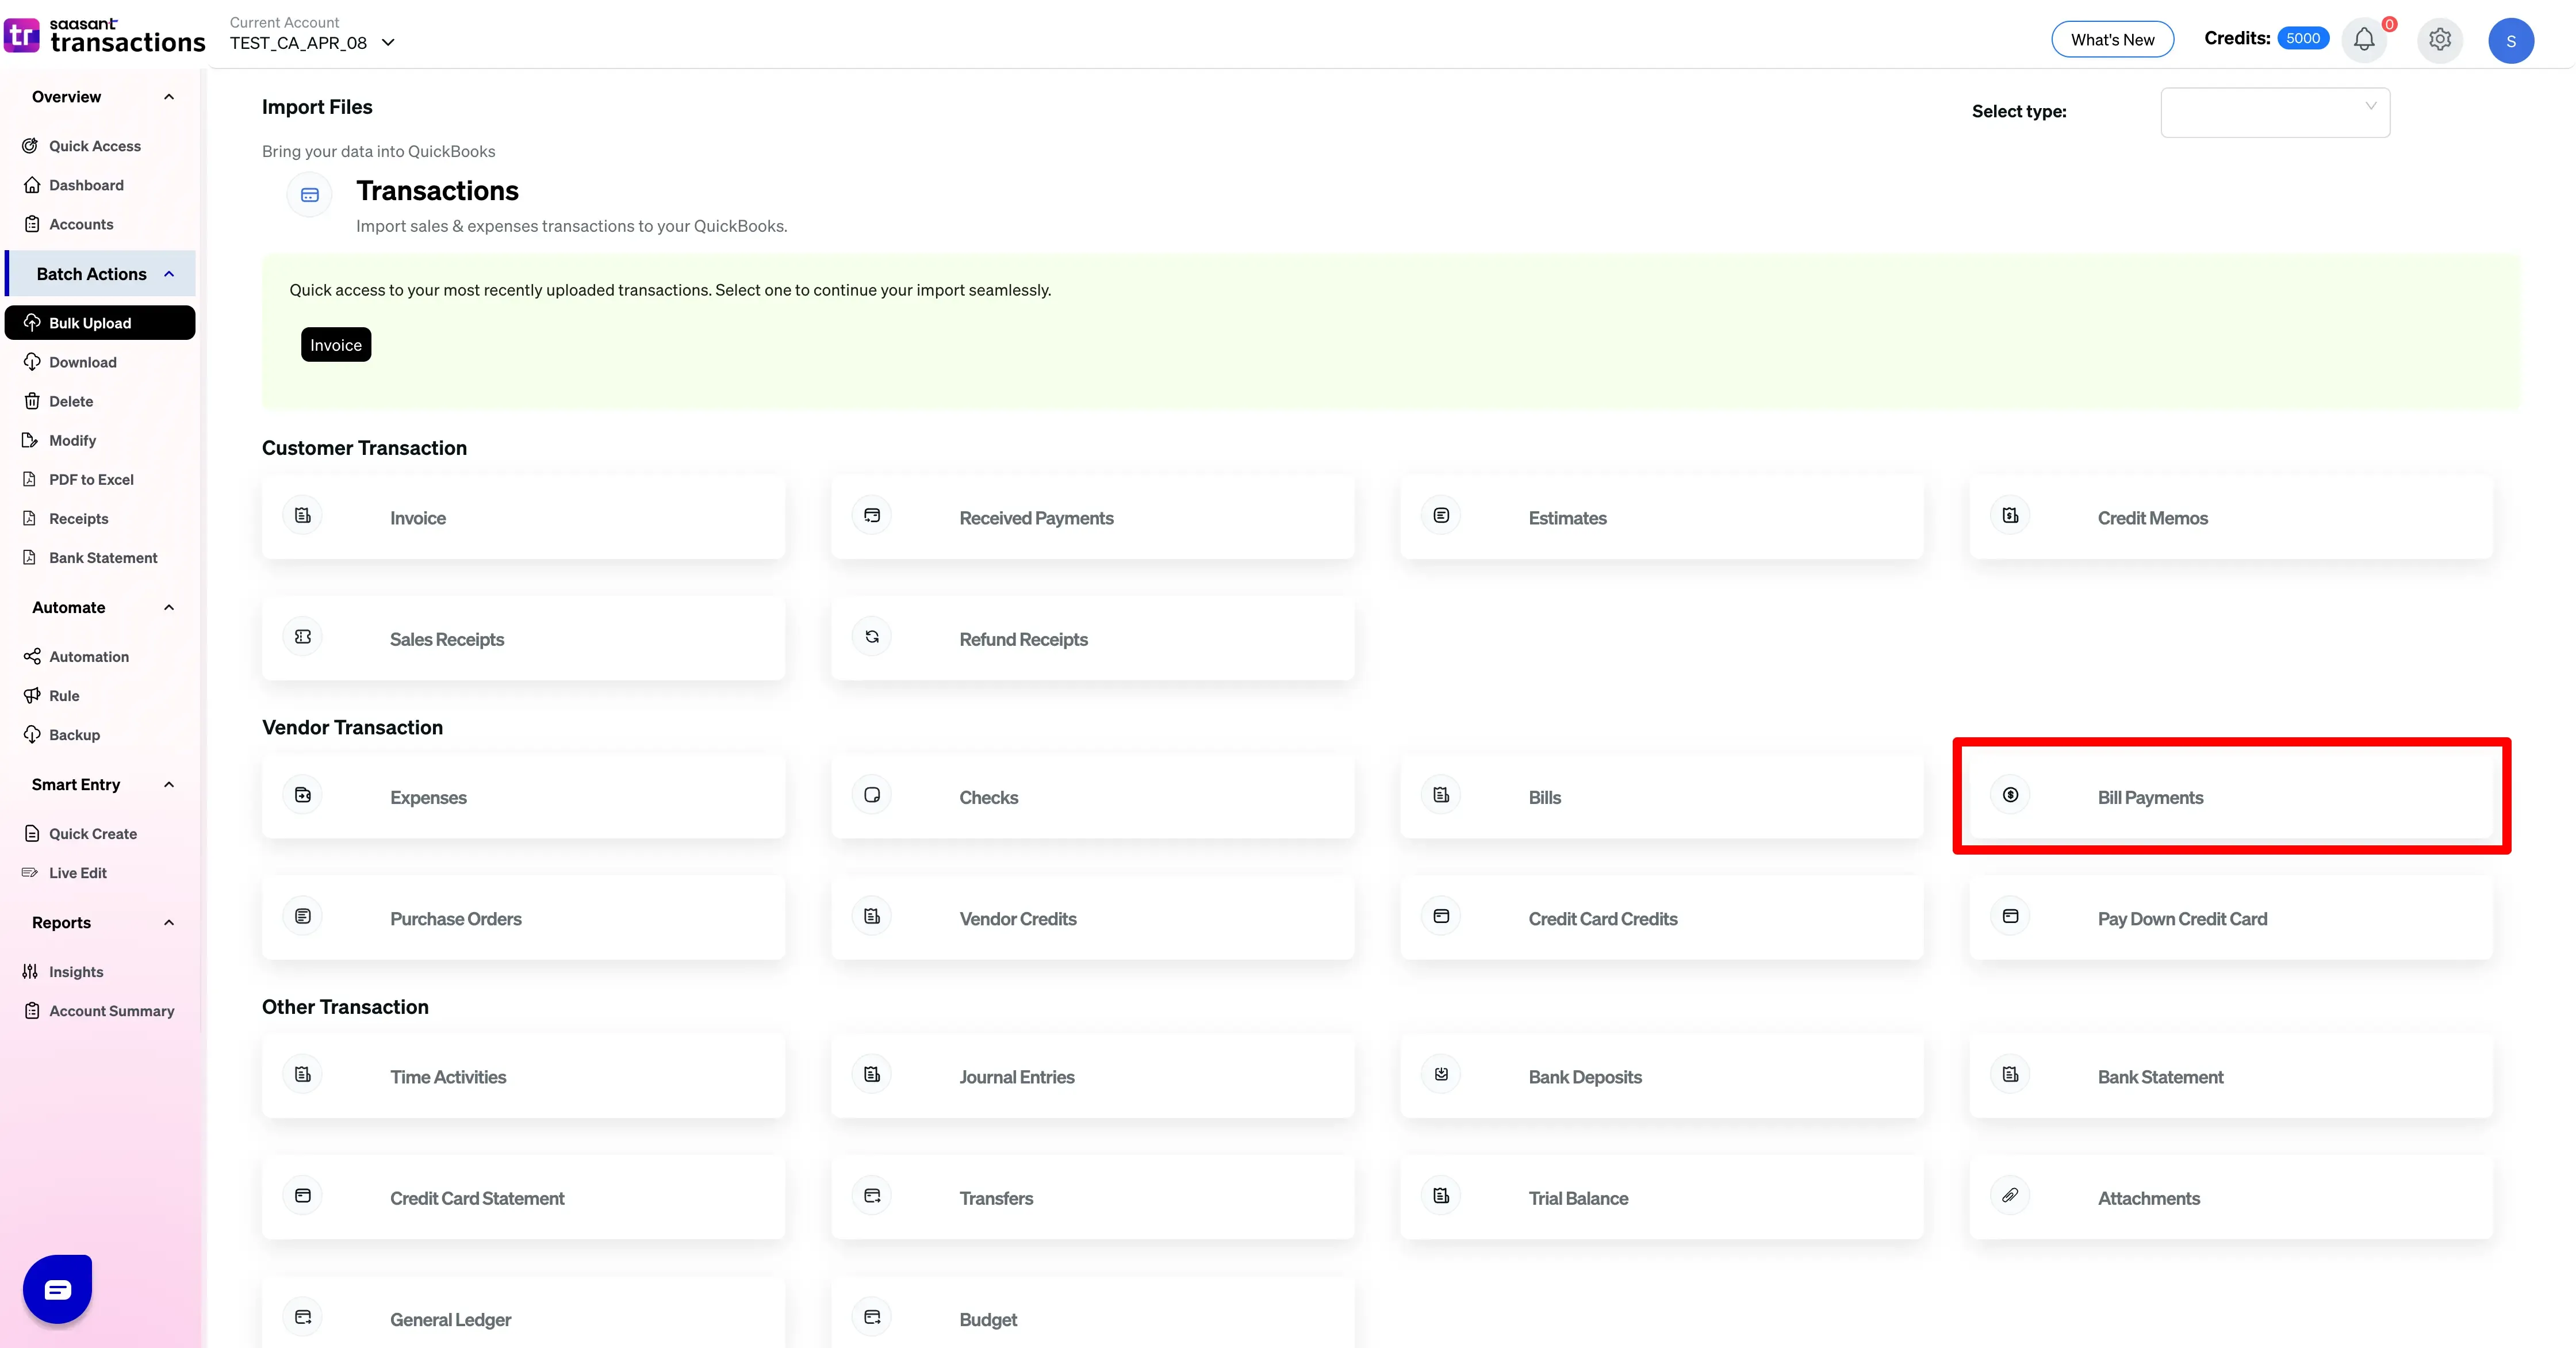2576x1348 pixels.
Task: Click the notification bell icon
Action: pos(2364,40)
